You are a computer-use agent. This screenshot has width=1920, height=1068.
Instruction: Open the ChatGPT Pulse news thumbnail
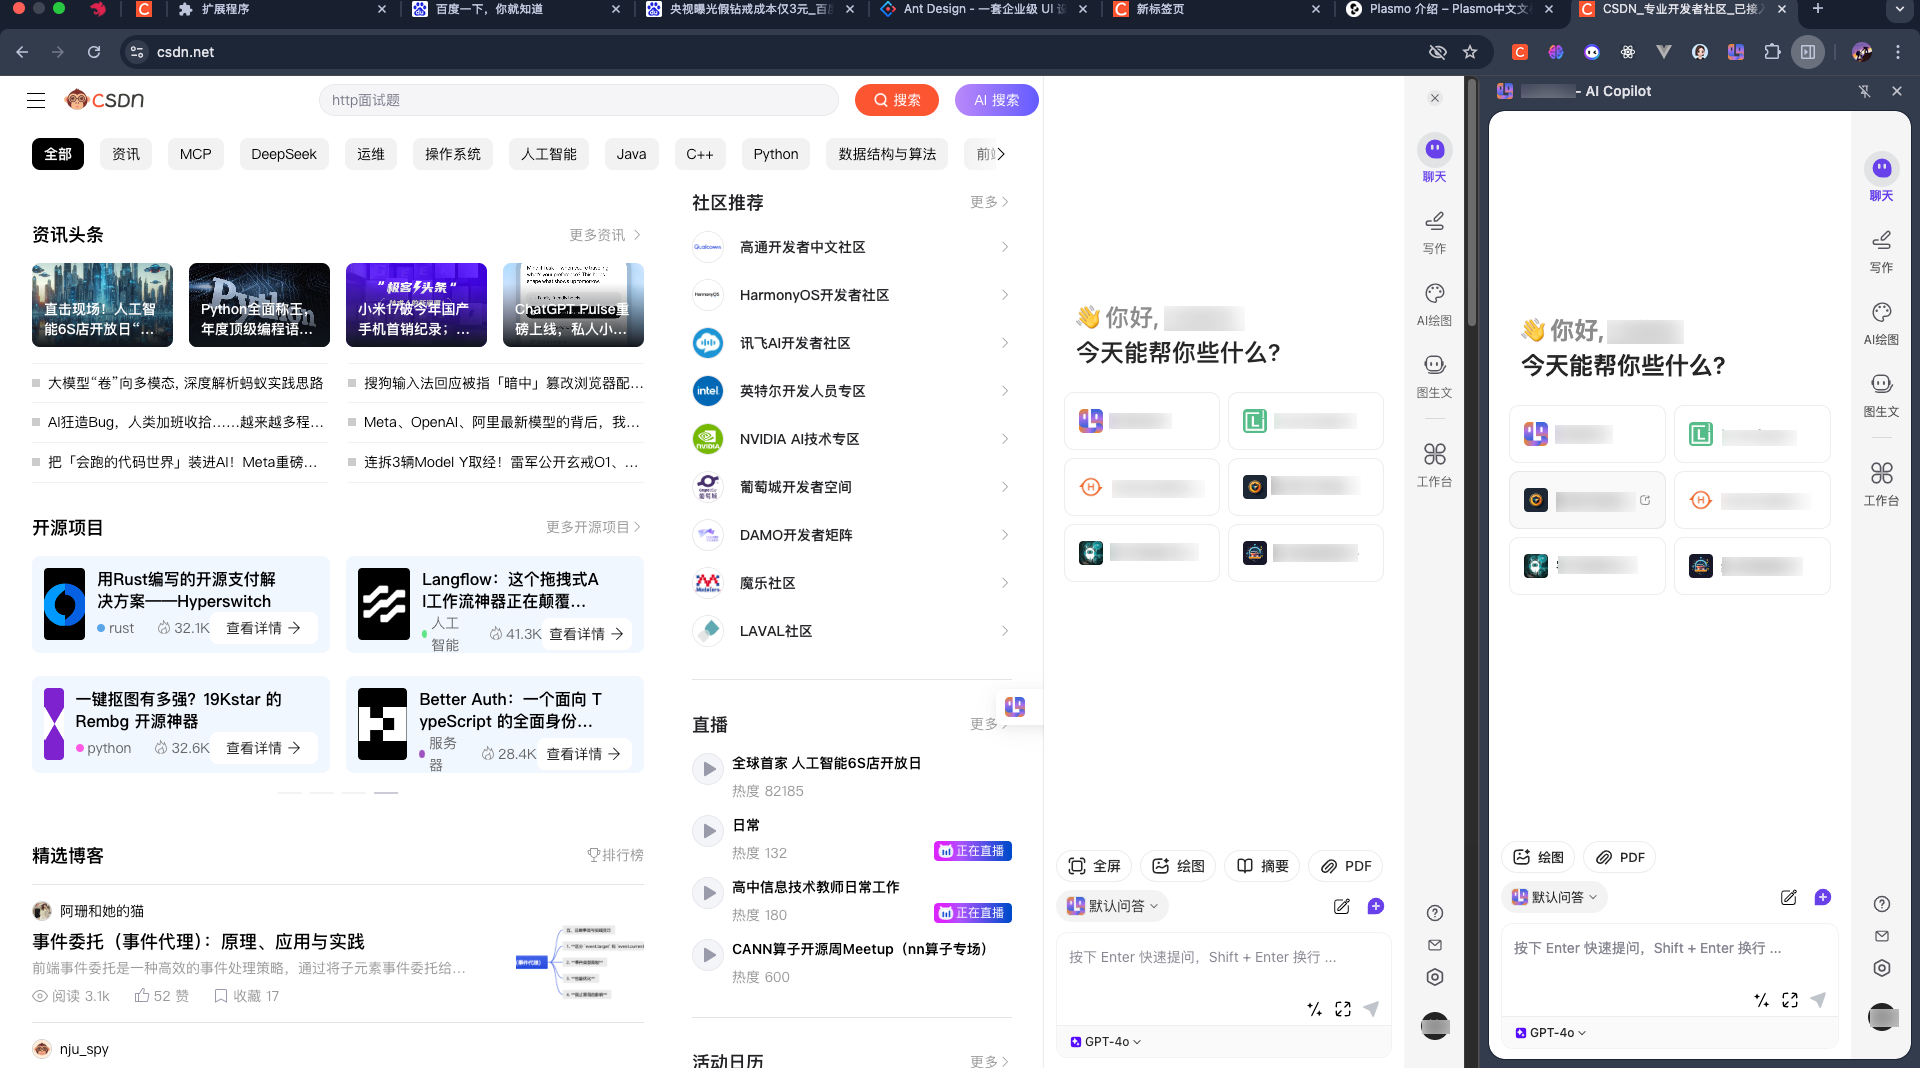pos(573,305)
